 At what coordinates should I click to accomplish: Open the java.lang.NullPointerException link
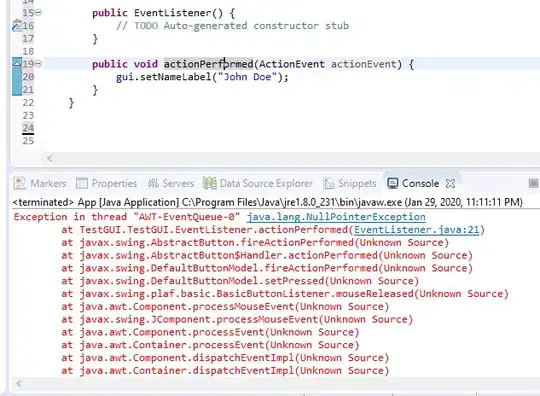pyautogui.click(x=336, y=217)
